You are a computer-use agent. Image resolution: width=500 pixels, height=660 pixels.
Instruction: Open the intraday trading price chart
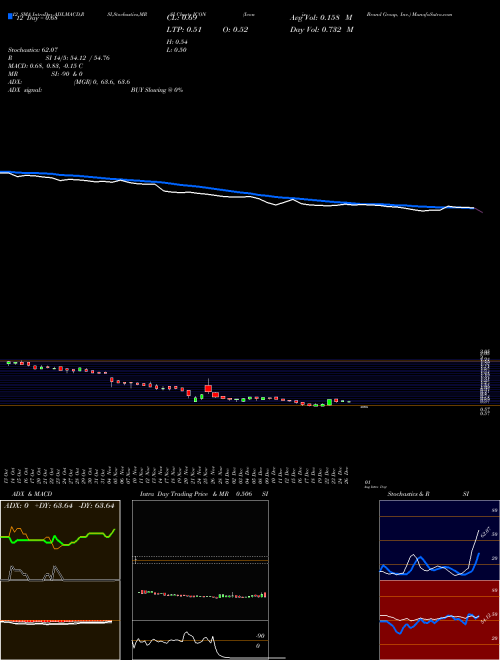click(x=200, y=560)
